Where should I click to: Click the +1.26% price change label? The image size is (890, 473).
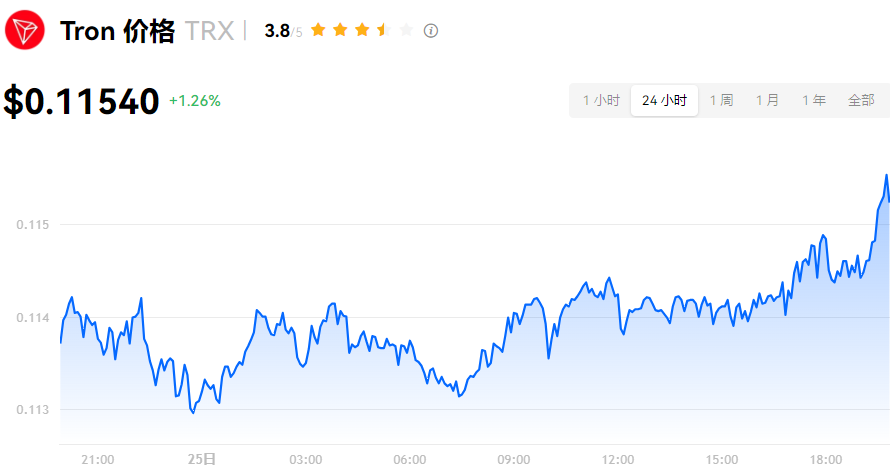195,101
